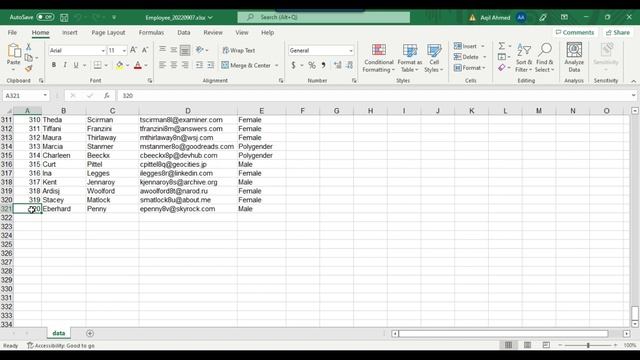Switch to the Review tab
Screen dimensions: 640x360
pyautogui.click(x=213, y=32)
